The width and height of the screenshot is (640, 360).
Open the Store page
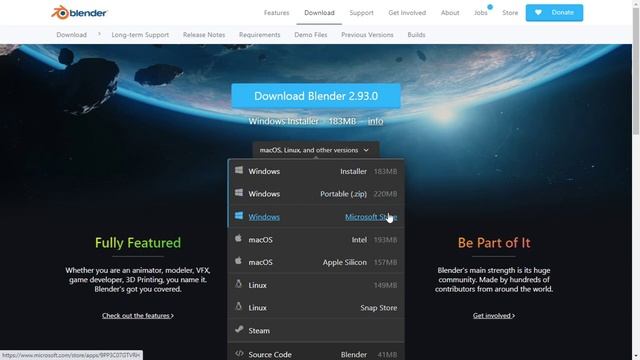coord(510,13)
